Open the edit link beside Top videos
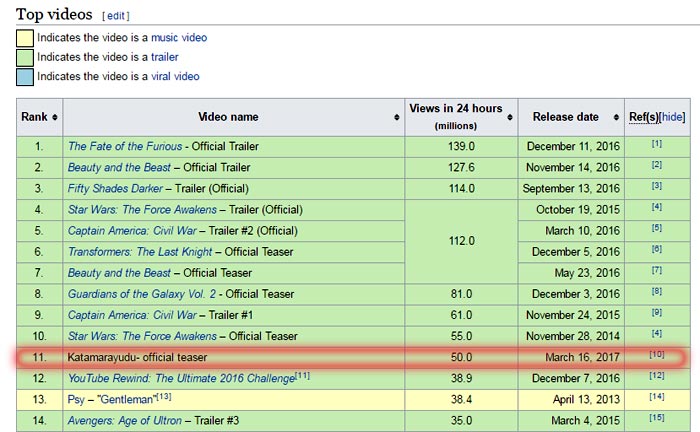The width and height of the screenshot is (700, 432). pyautogui.click(x=116, y=16)
